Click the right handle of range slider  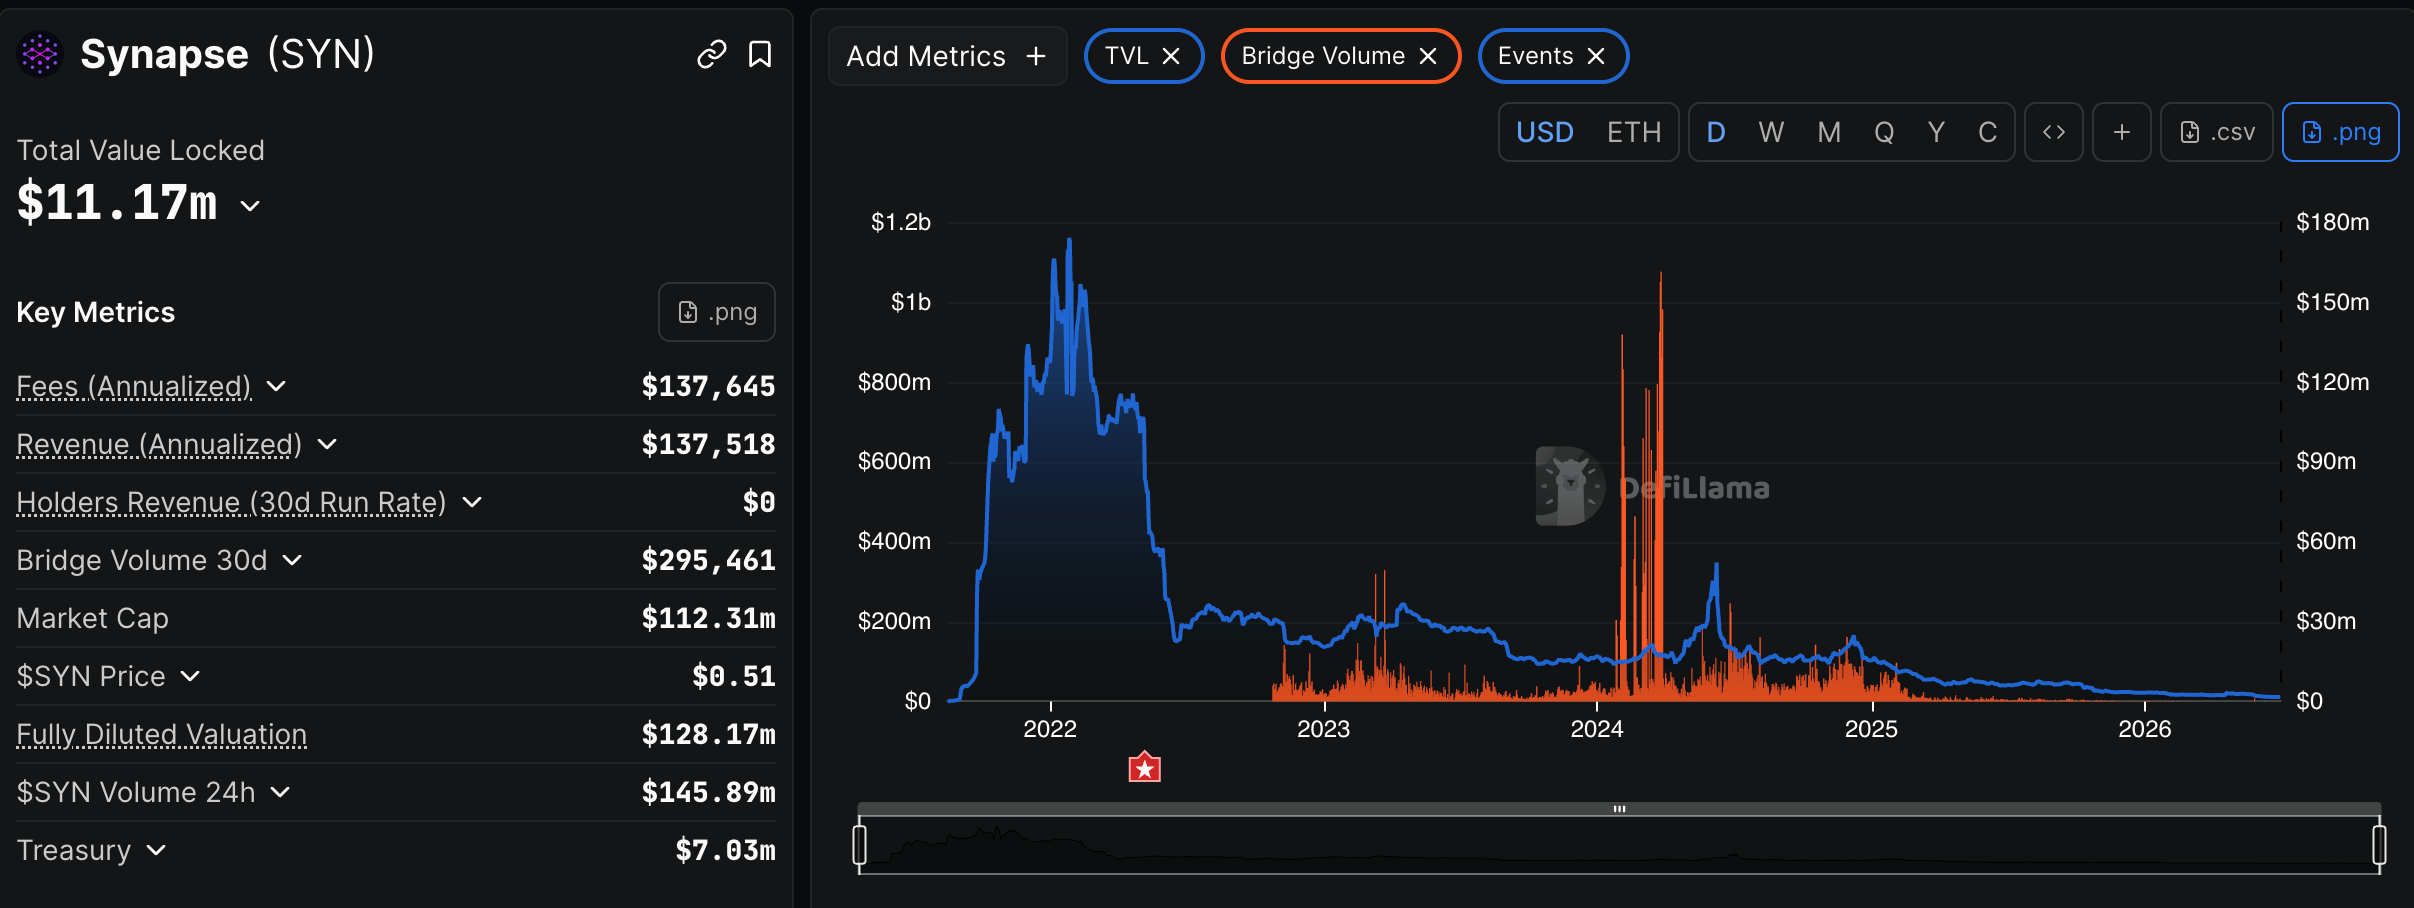[x=2379, y=844]
